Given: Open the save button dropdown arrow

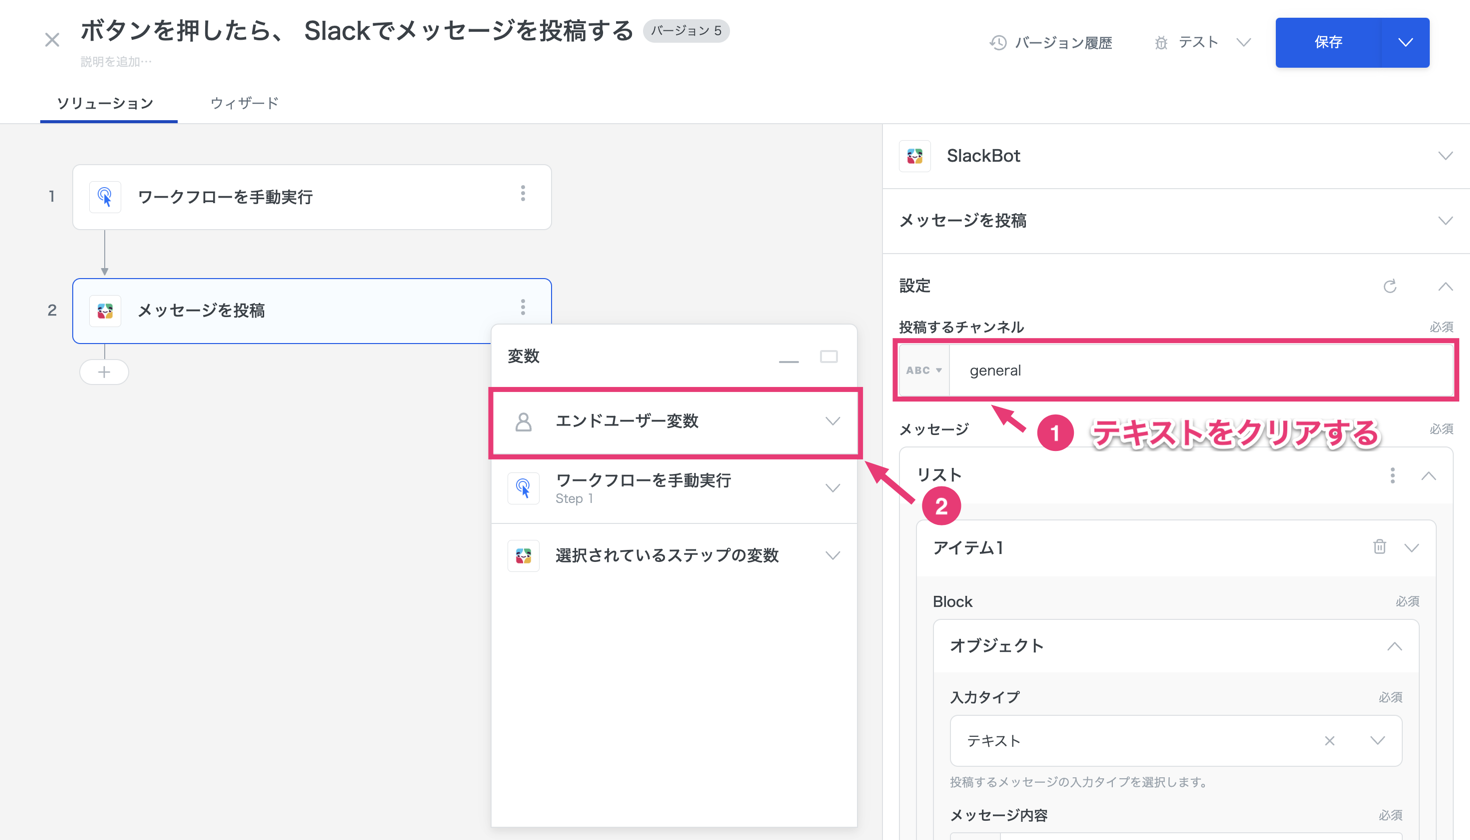Looking at the screenshot, I should coord(1405,43).
